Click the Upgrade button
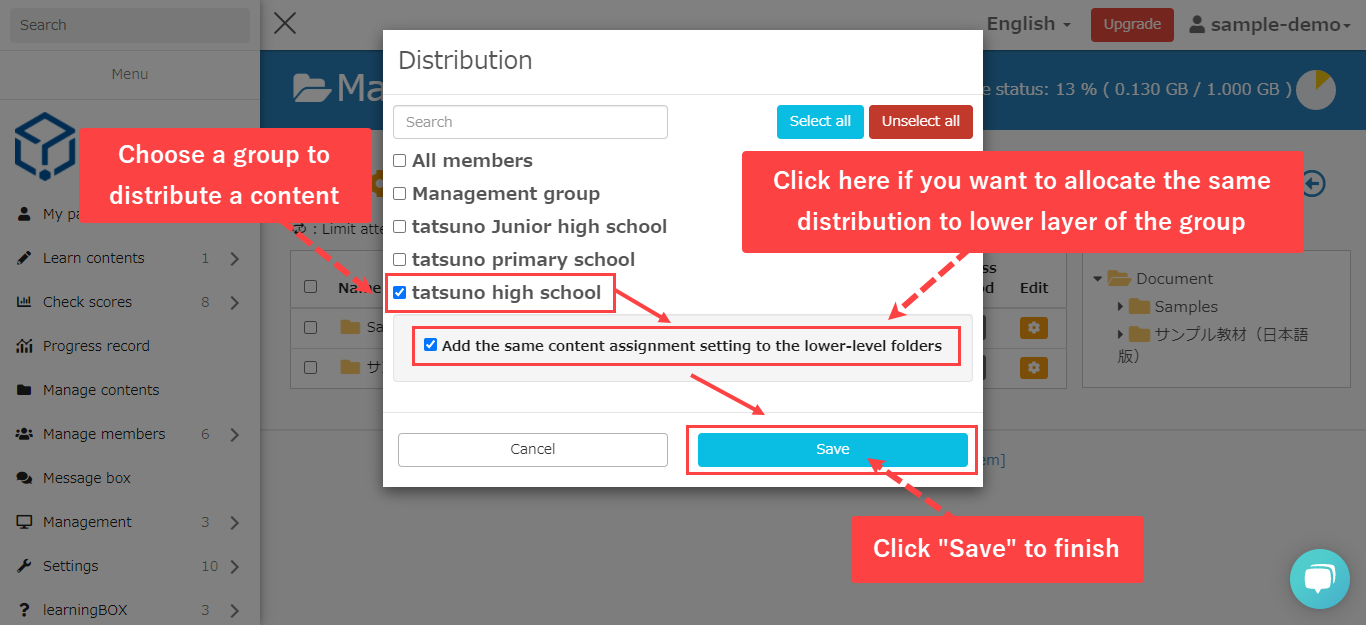The width and height of the screenshot is (1366, 625). [1132, 25]
